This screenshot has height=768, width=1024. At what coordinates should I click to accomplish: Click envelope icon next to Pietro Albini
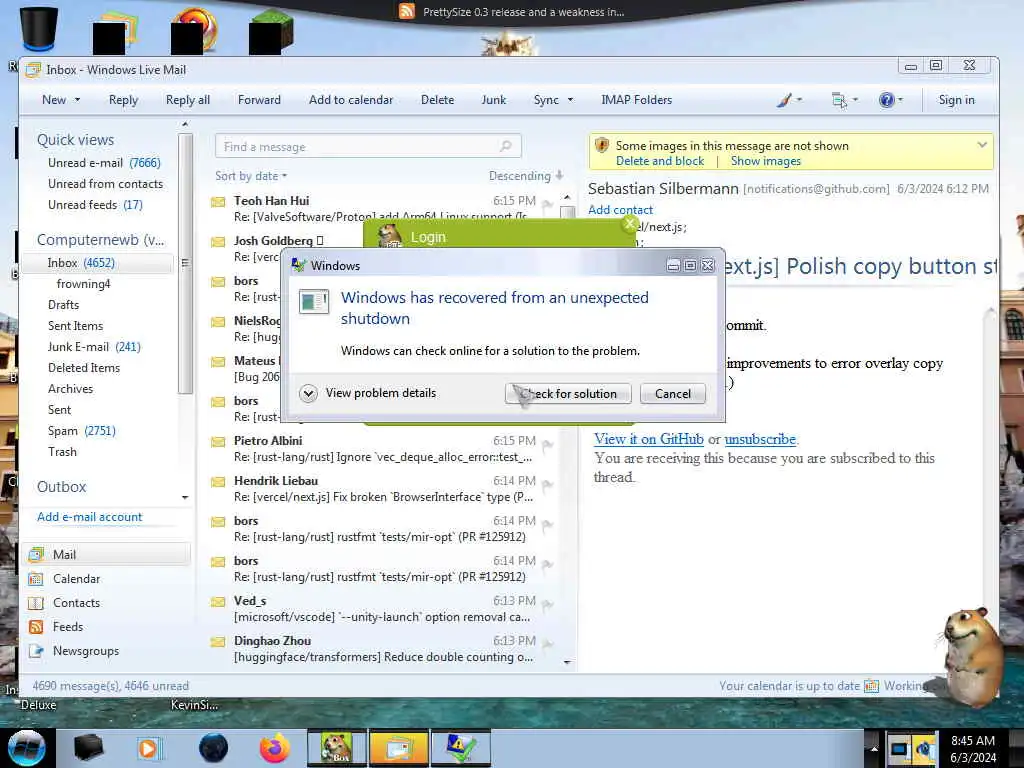[x=218, y=441]
